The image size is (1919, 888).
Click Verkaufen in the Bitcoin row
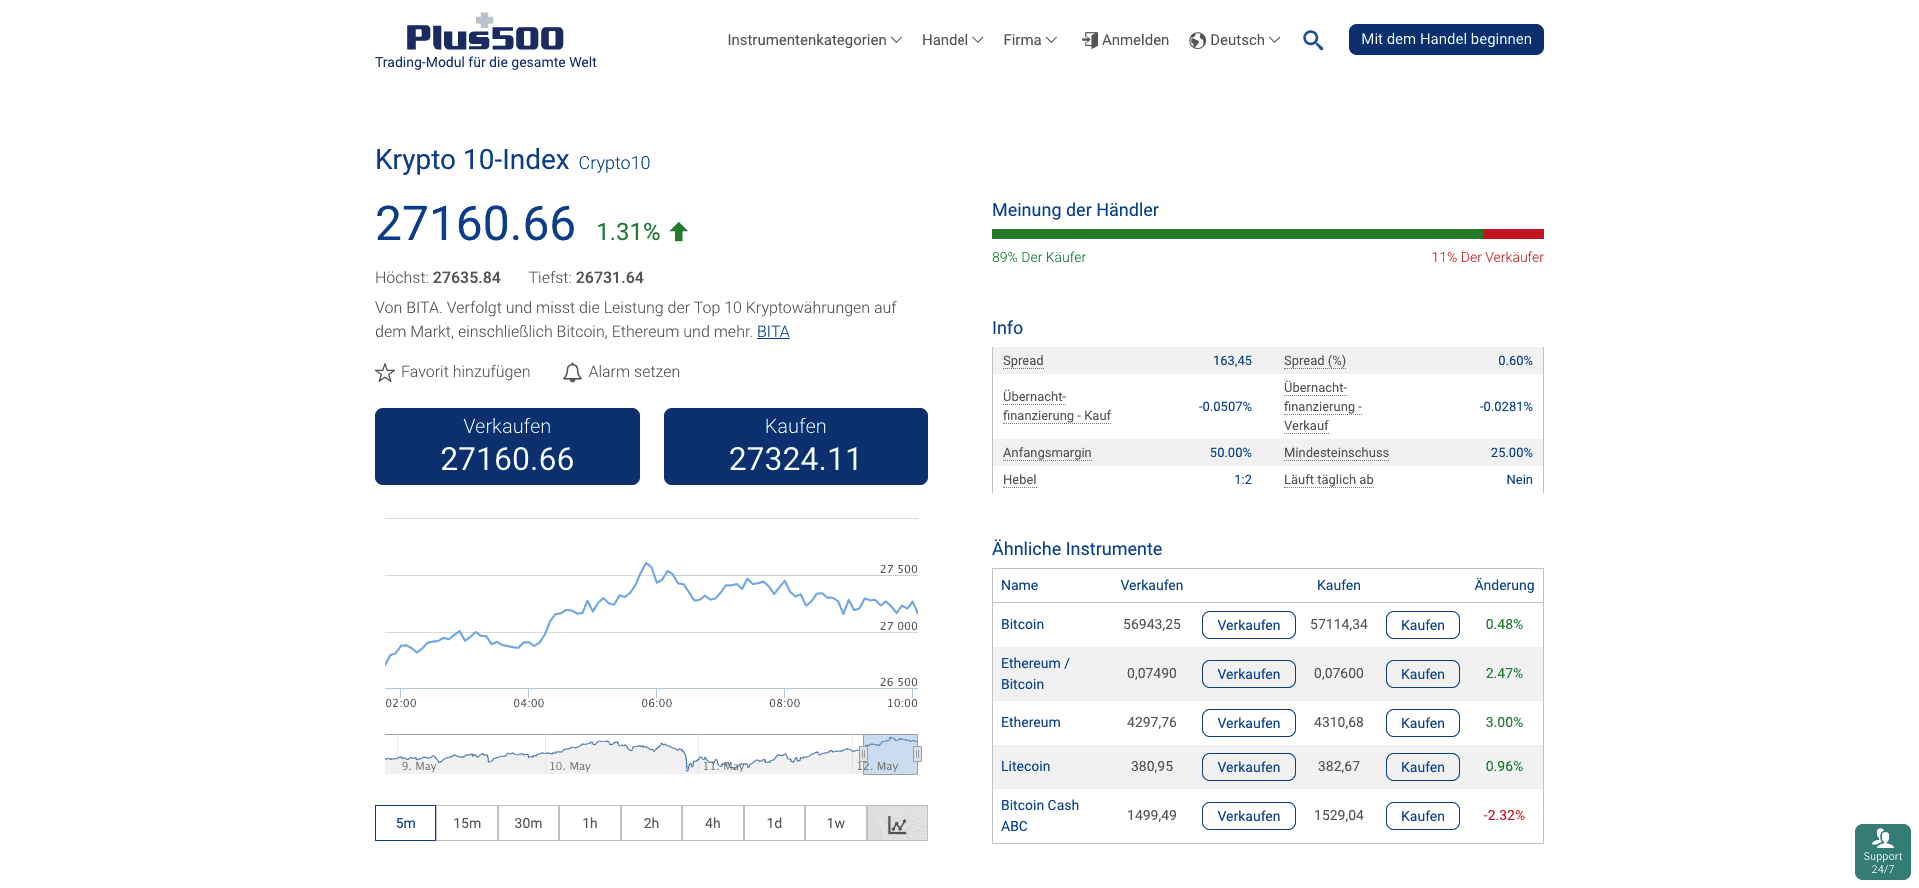point(1249,625)
